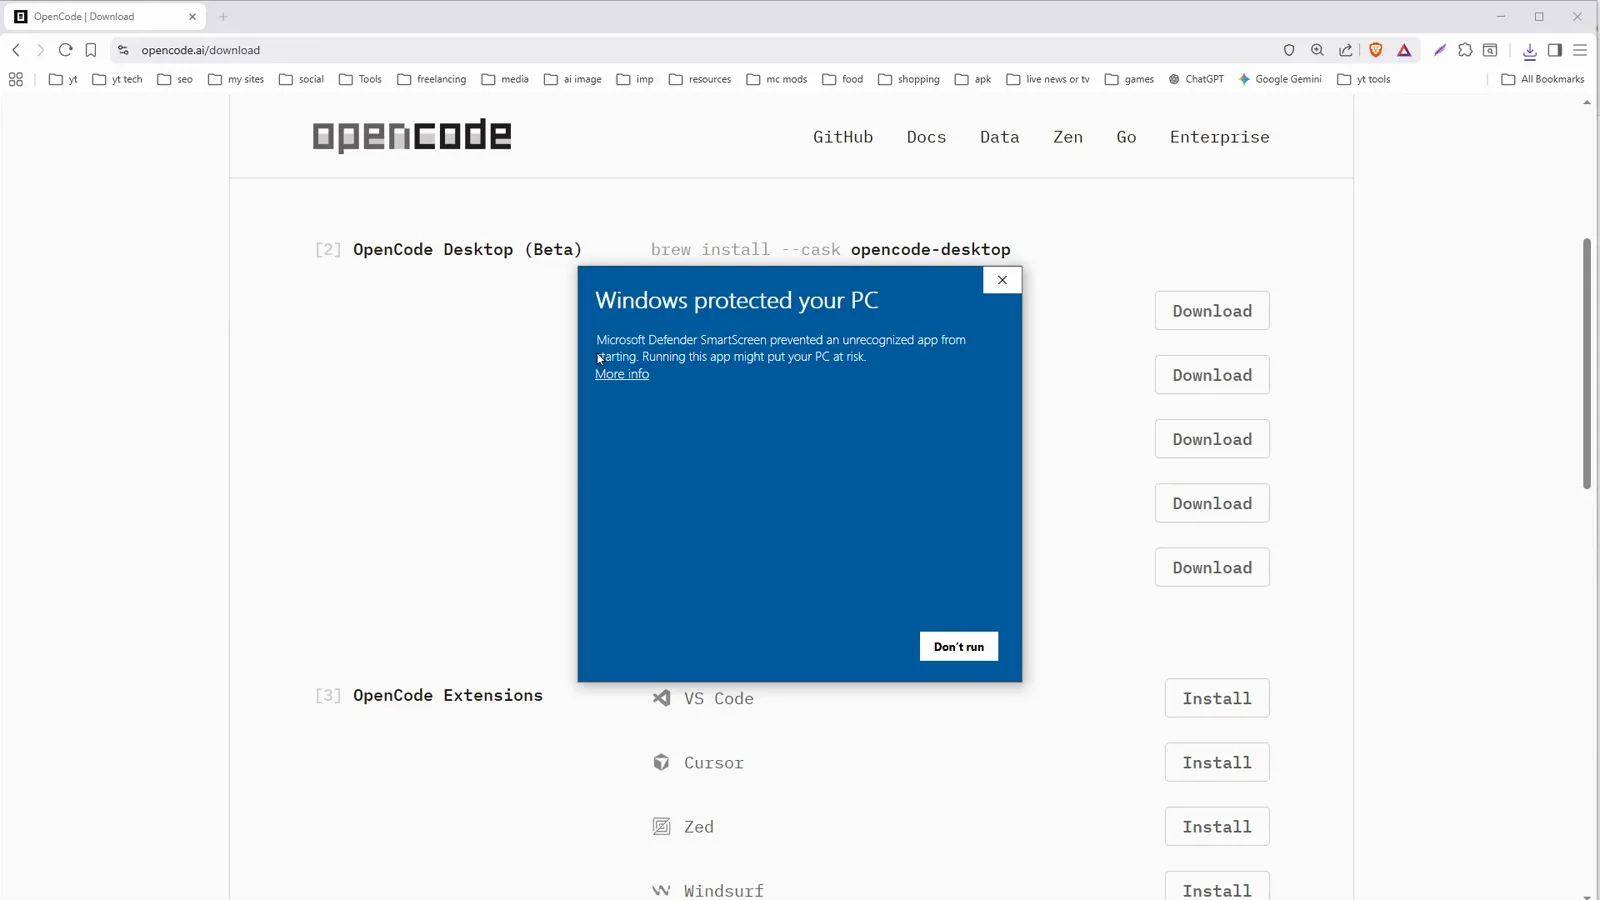The width and height of the screenshot is (1600, 900).
Task: Open the Brave Shields lion icon
Action: click(1376, 50)
